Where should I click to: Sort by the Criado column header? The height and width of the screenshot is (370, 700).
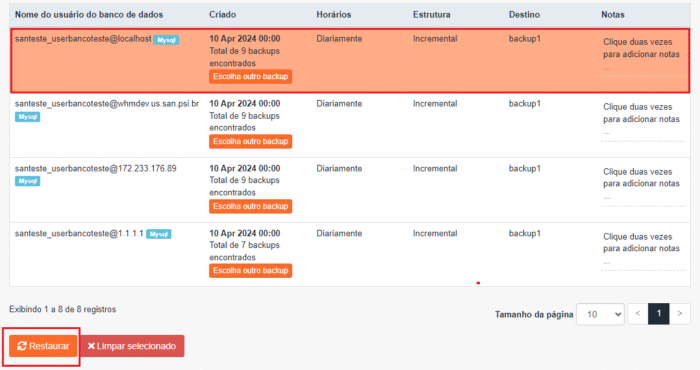(222, 15)
